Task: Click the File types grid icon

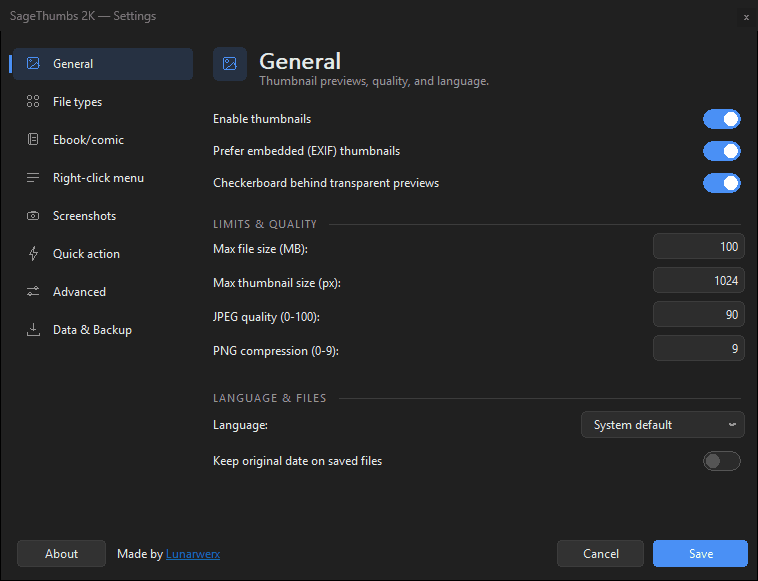Action: 33,102
